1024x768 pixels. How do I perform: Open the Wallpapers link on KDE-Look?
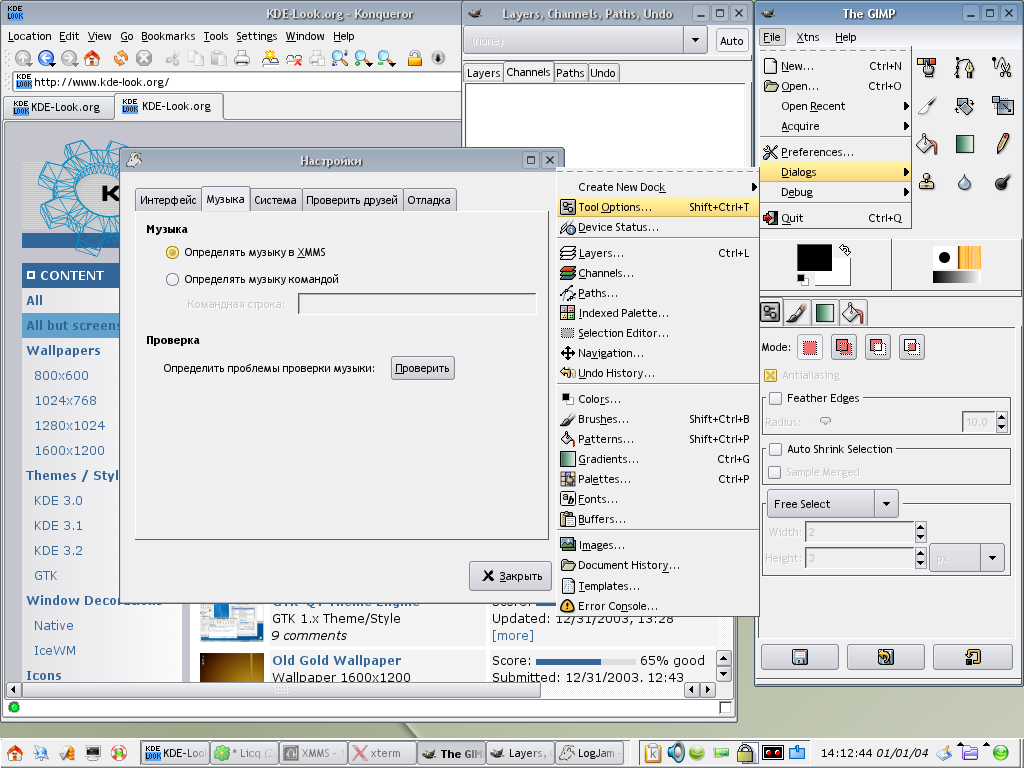pyautogui.click(x=63, y=350)
